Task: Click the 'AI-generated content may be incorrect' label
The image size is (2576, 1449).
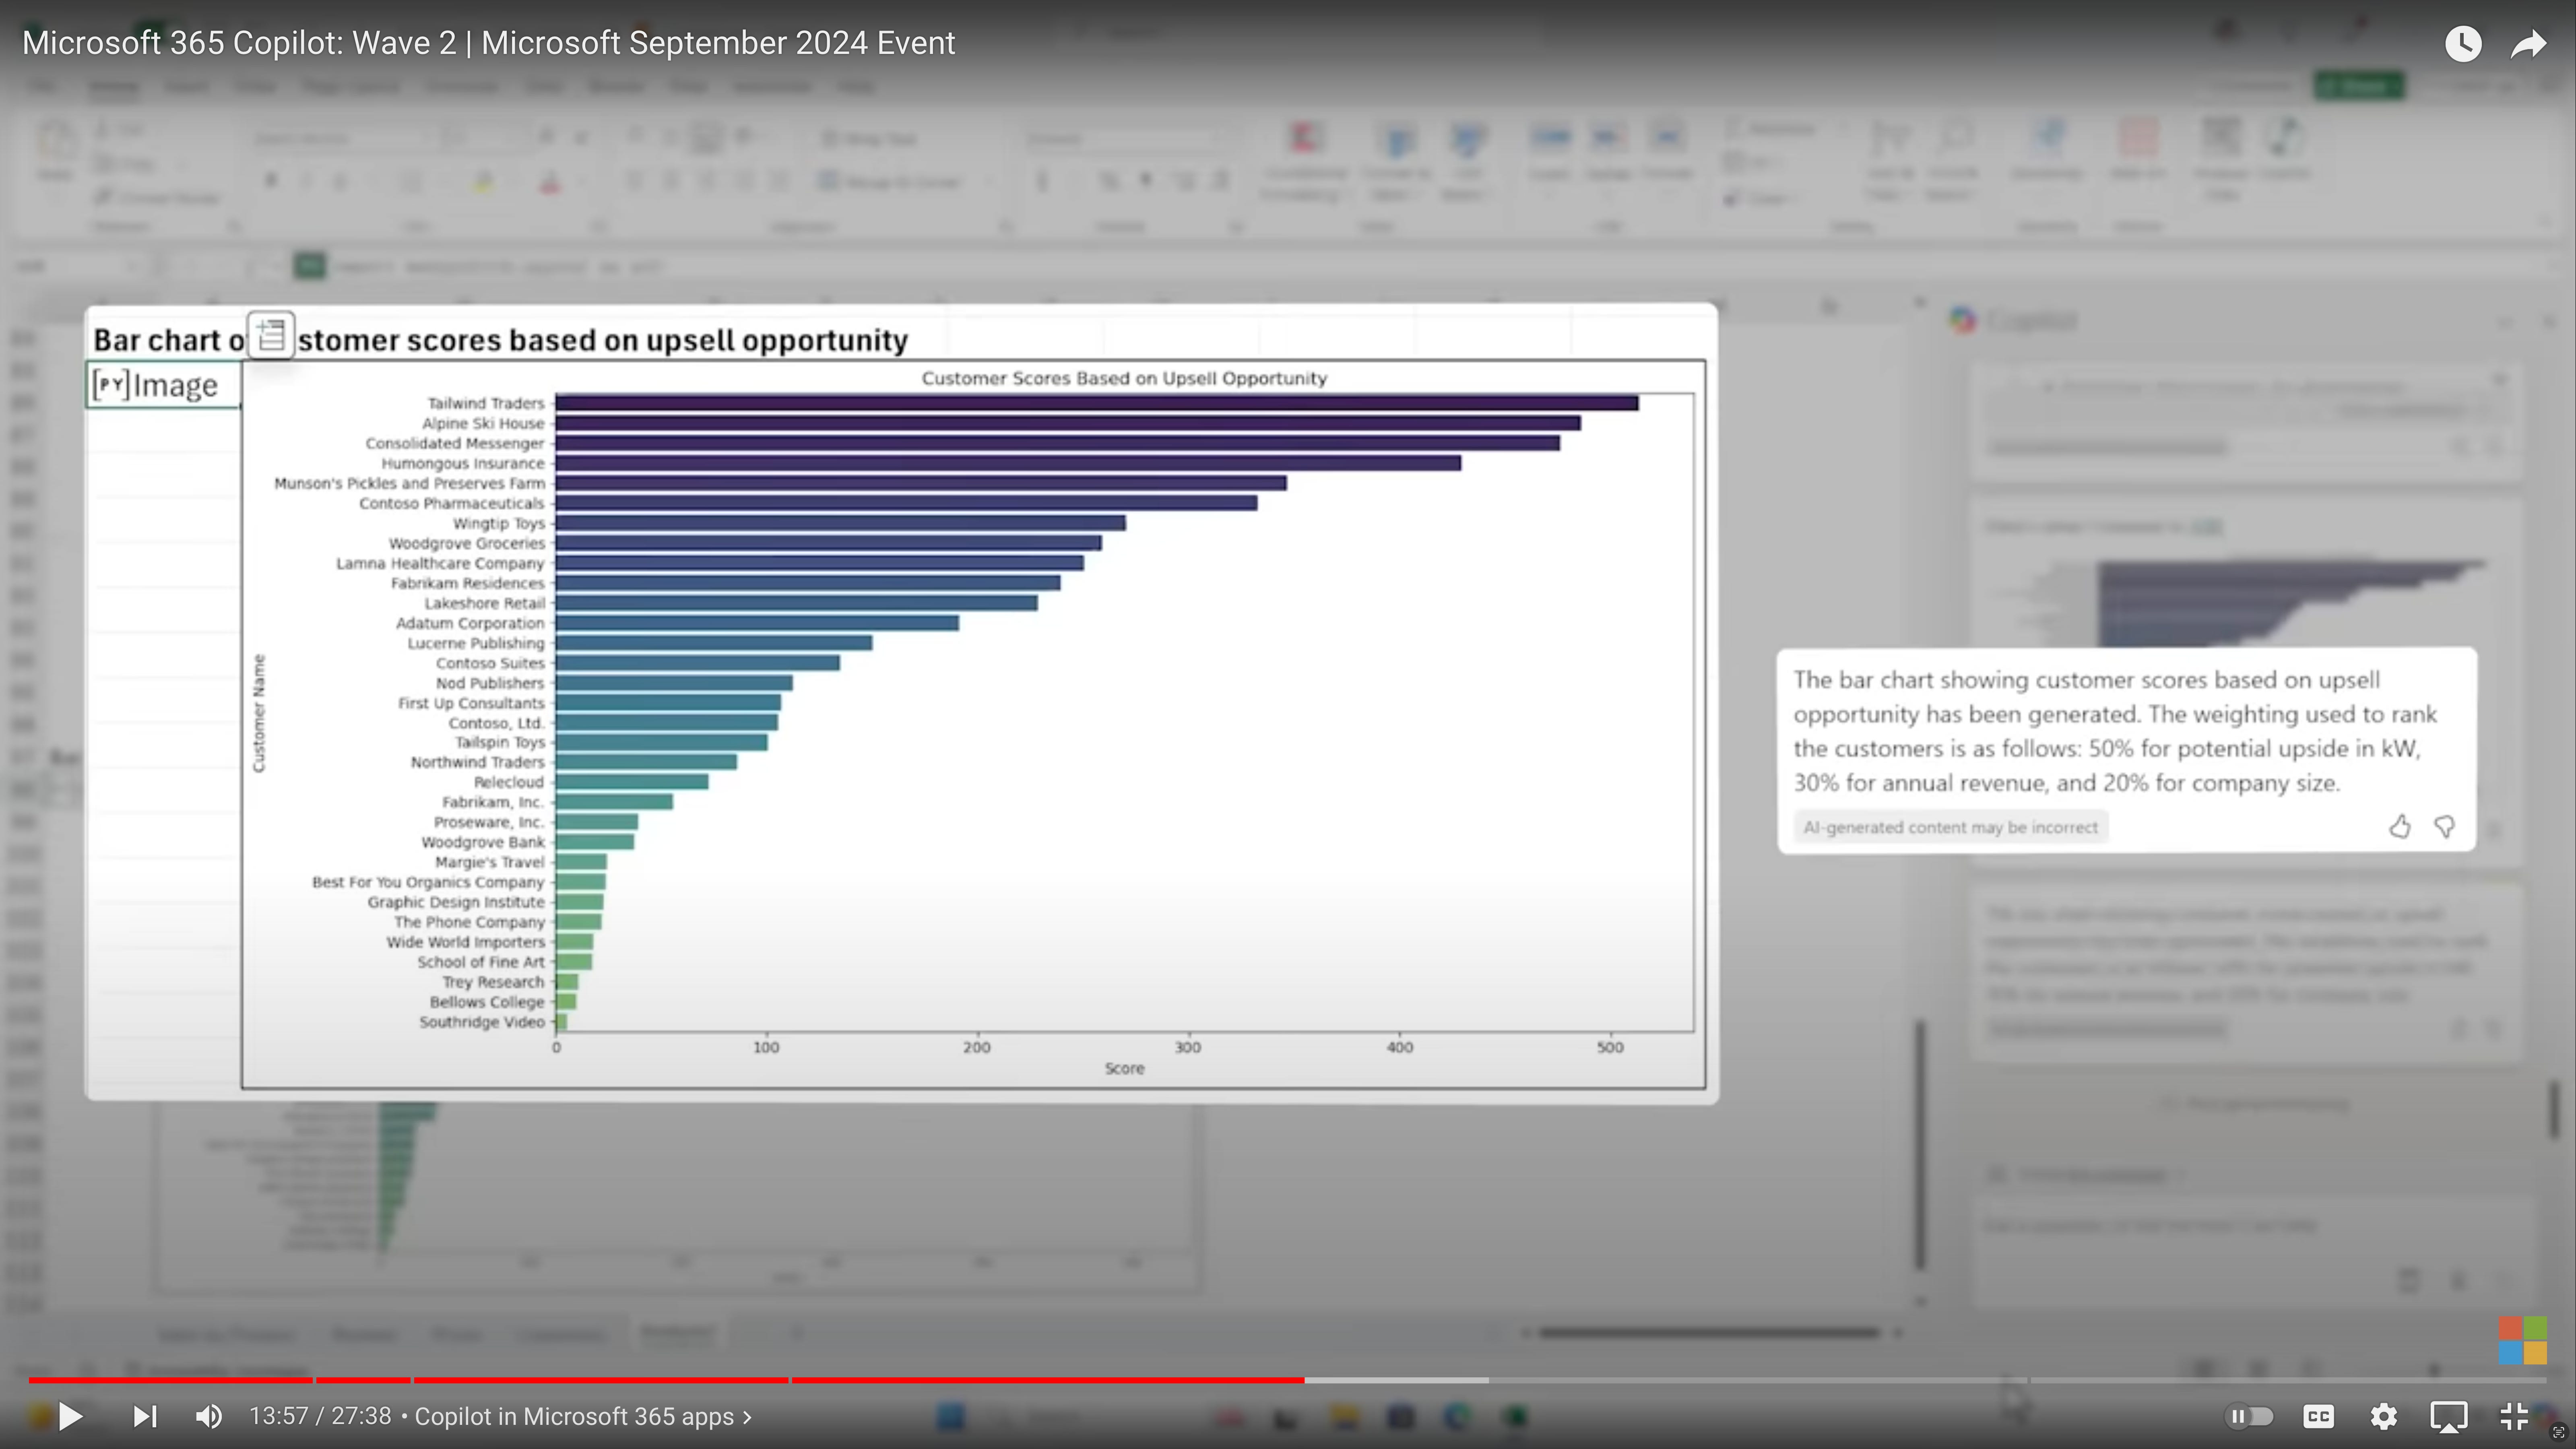Action: (x=1950, y=827)
